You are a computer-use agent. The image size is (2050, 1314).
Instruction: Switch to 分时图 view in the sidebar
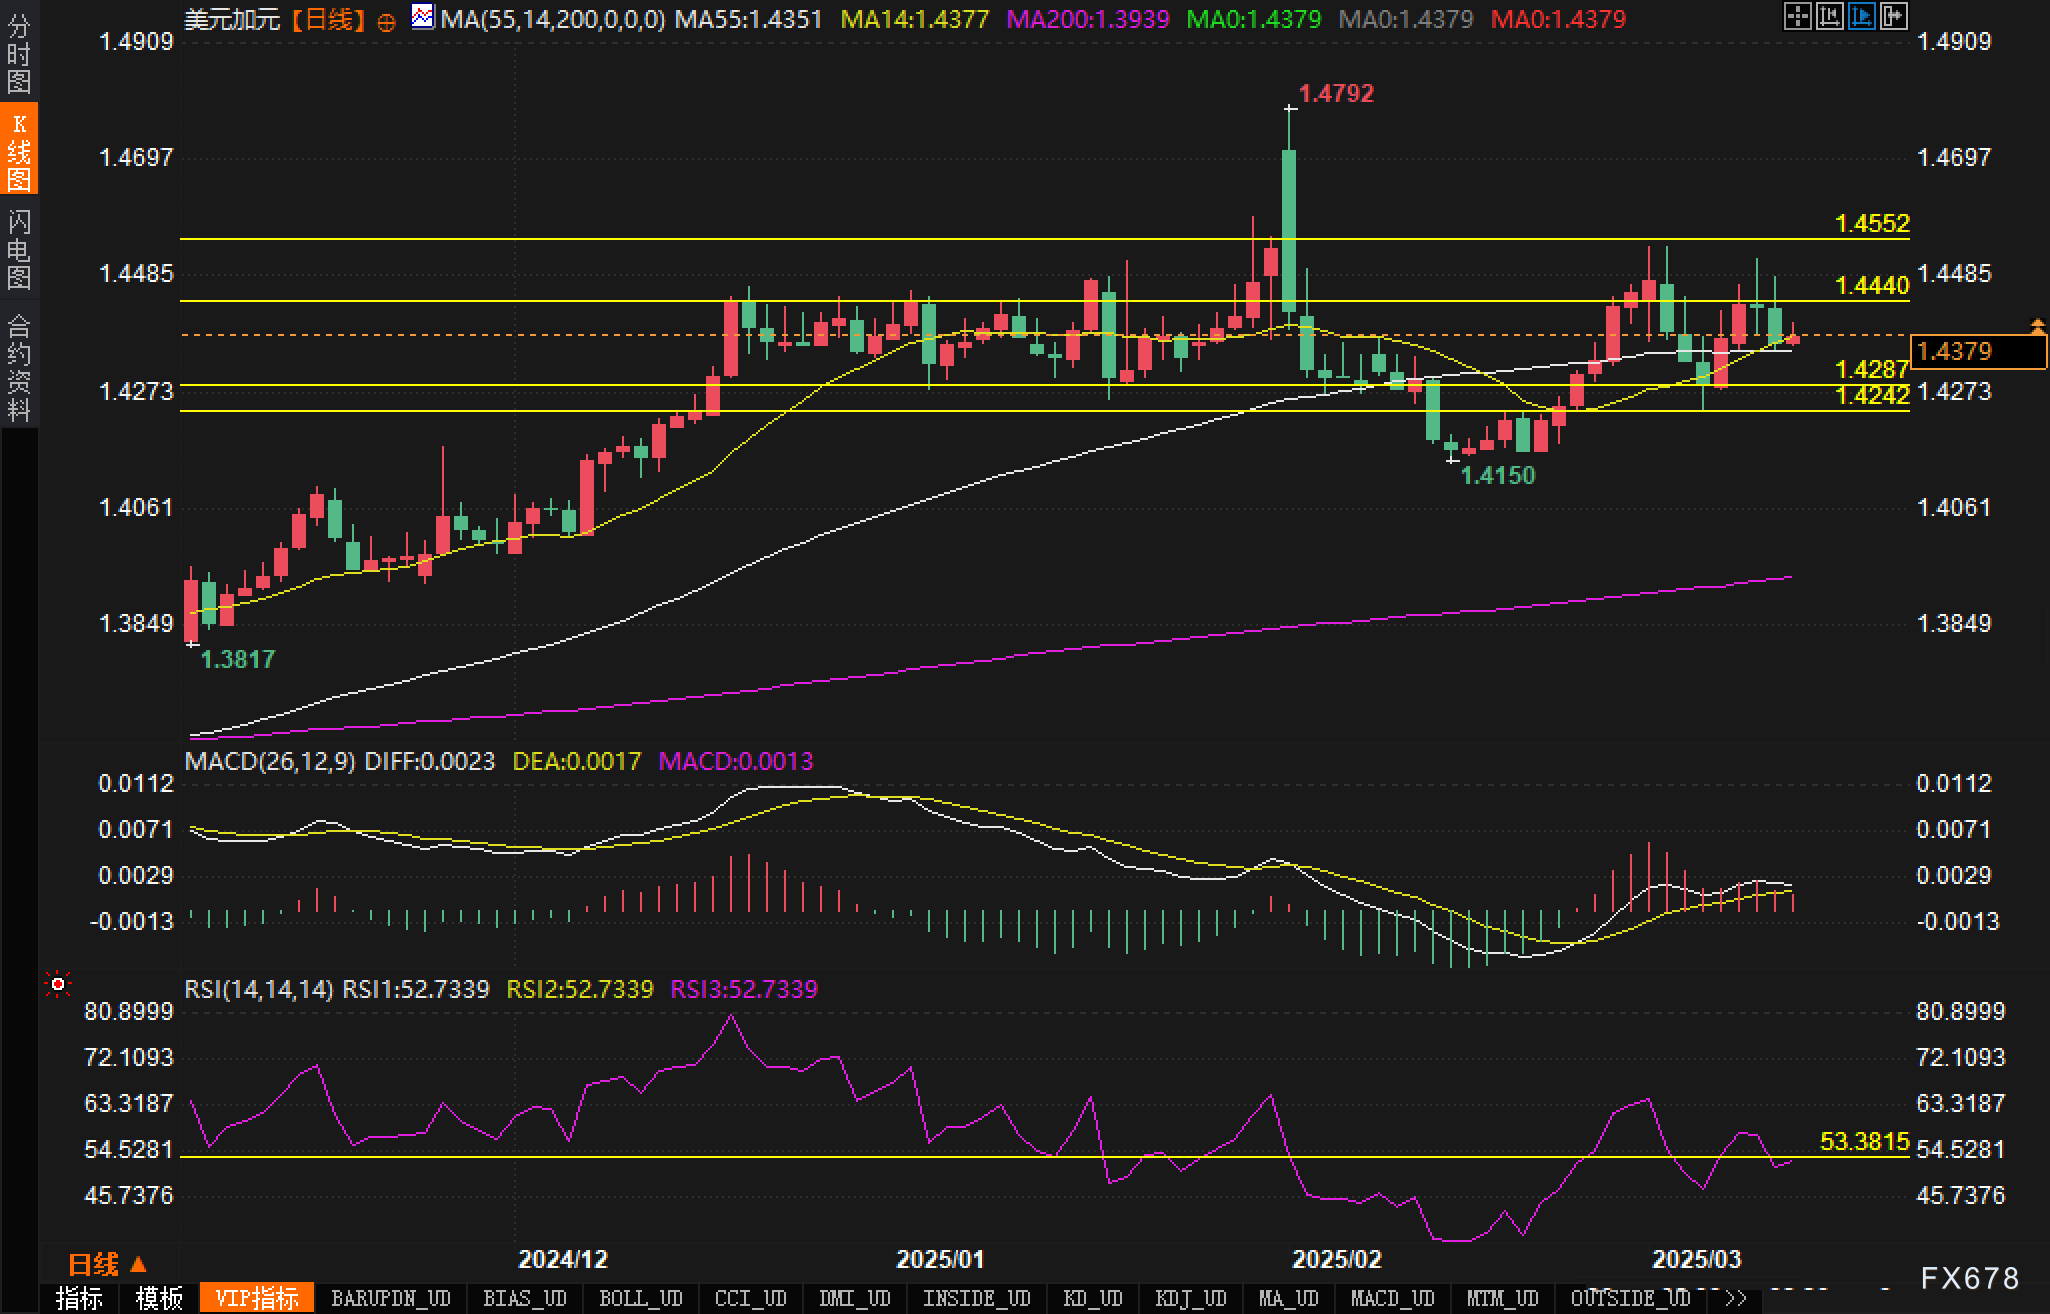[x=19, y=54]
